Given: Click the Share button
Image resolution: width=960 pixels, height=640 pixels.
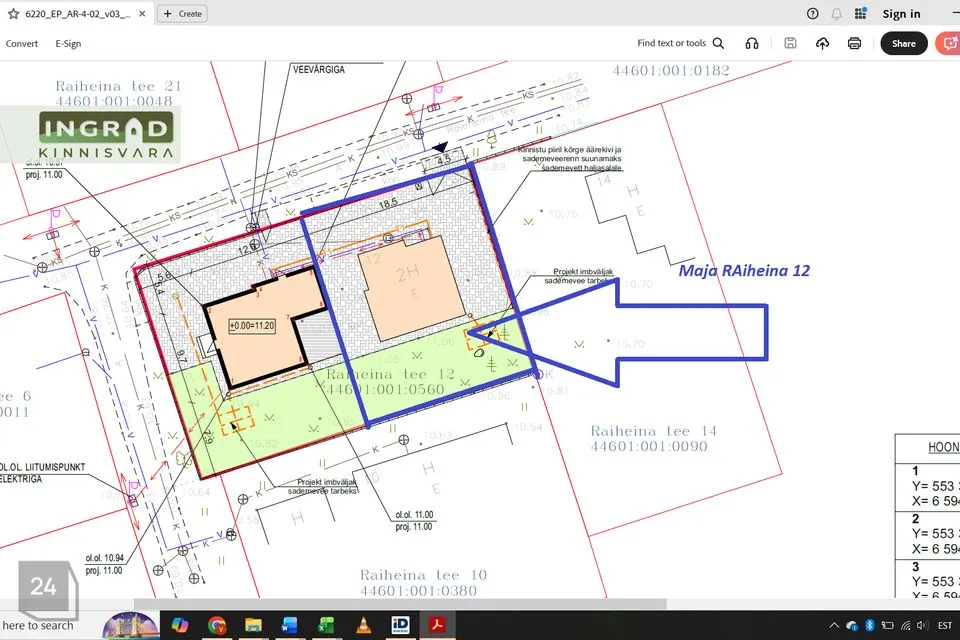Looking at the screenshot, I should click(x=903, y=44).
